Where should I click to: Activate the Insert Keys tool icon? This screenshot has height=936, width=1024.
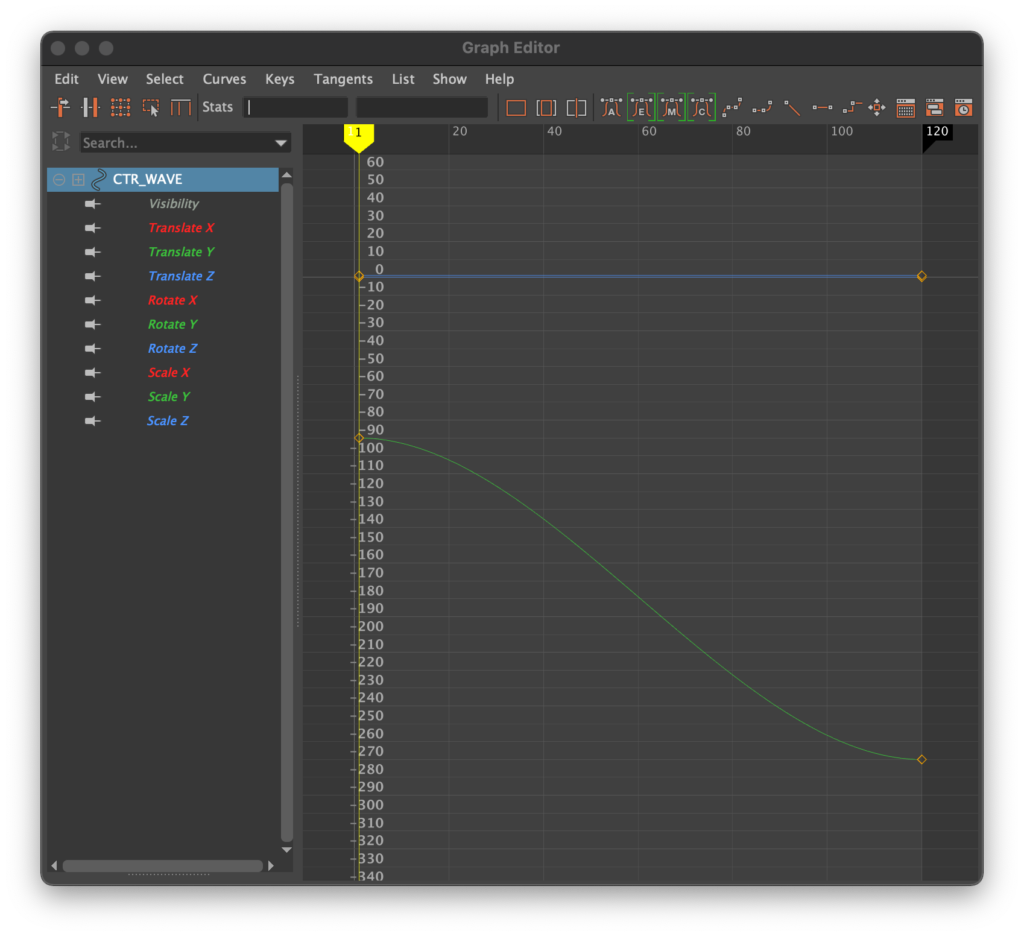(x=90, y=107)
